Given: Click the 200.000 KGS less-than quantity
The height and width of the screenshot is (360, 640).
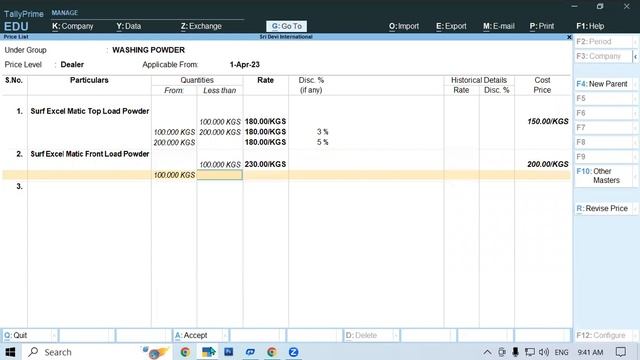Looking at the screenshot, I should click(x=220, y=132).
